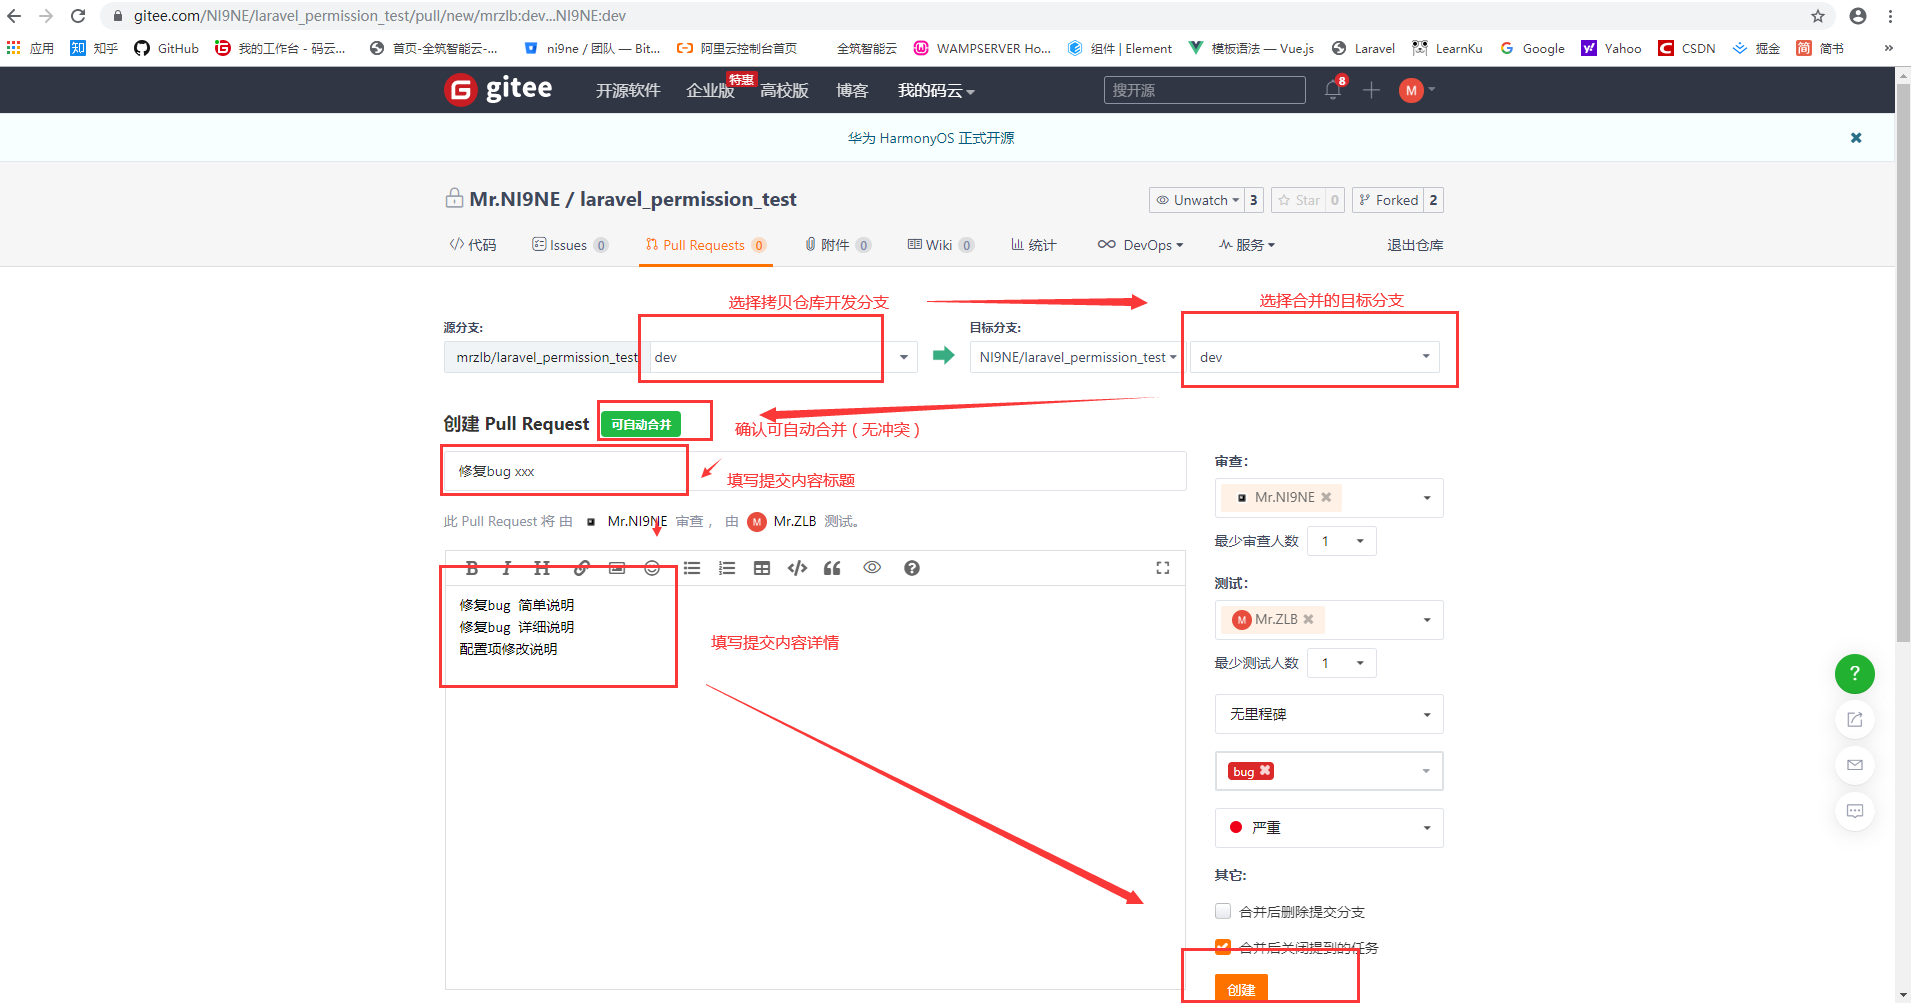The image size is (1911, 1003).
Task: Switch to the Issues tab
Action: click(x=568, y=245)
